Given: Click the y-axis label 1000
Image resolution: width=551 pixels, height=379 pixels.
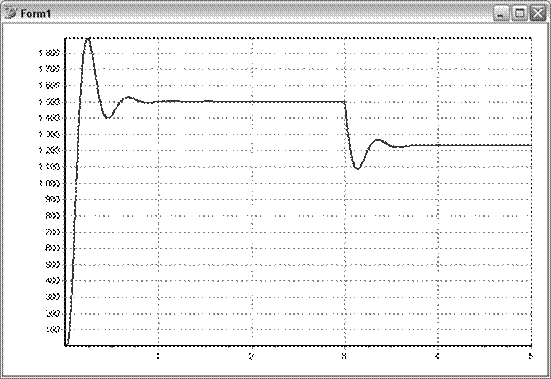Looking at the screenshot, I should (x=50, y=183).
